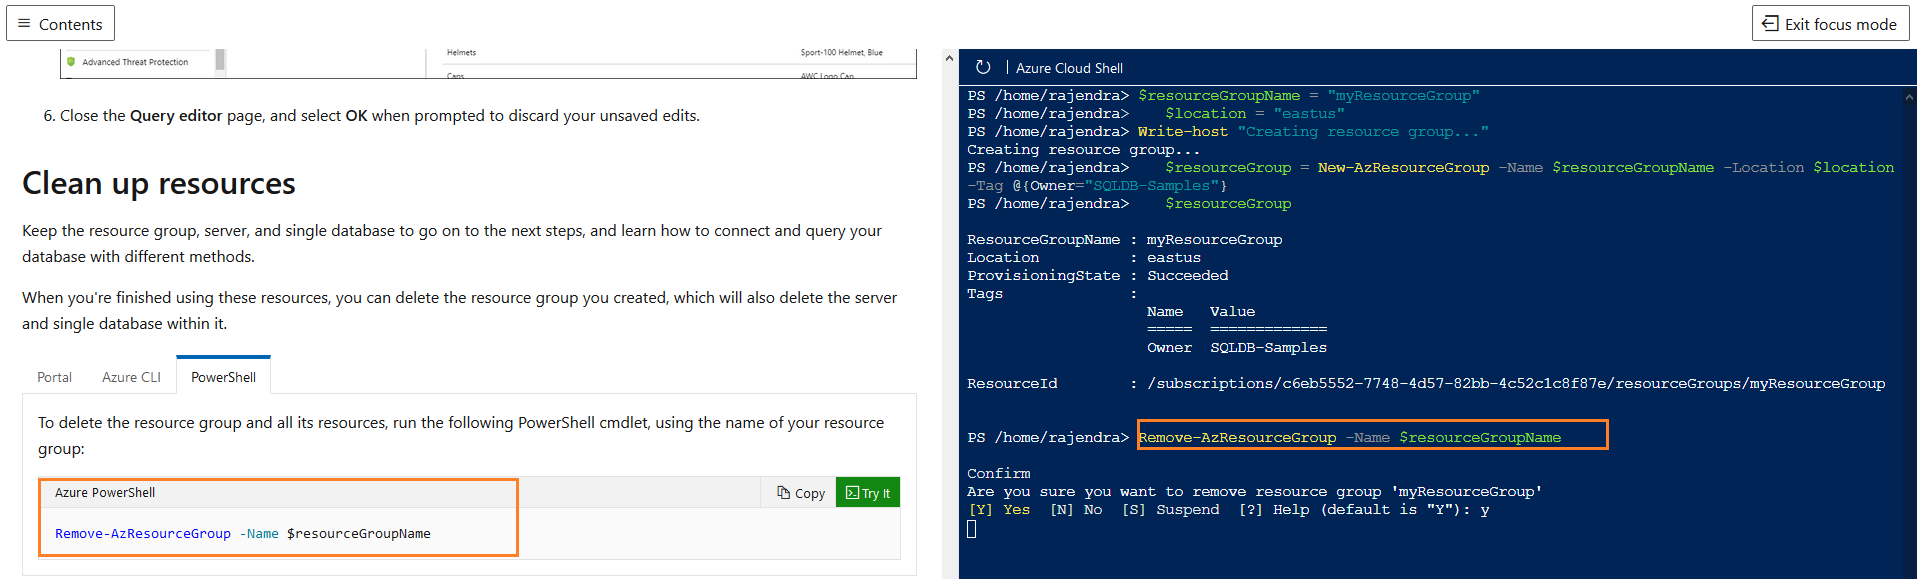Click the docs pane scroll-up arrow

click(949, 58)
